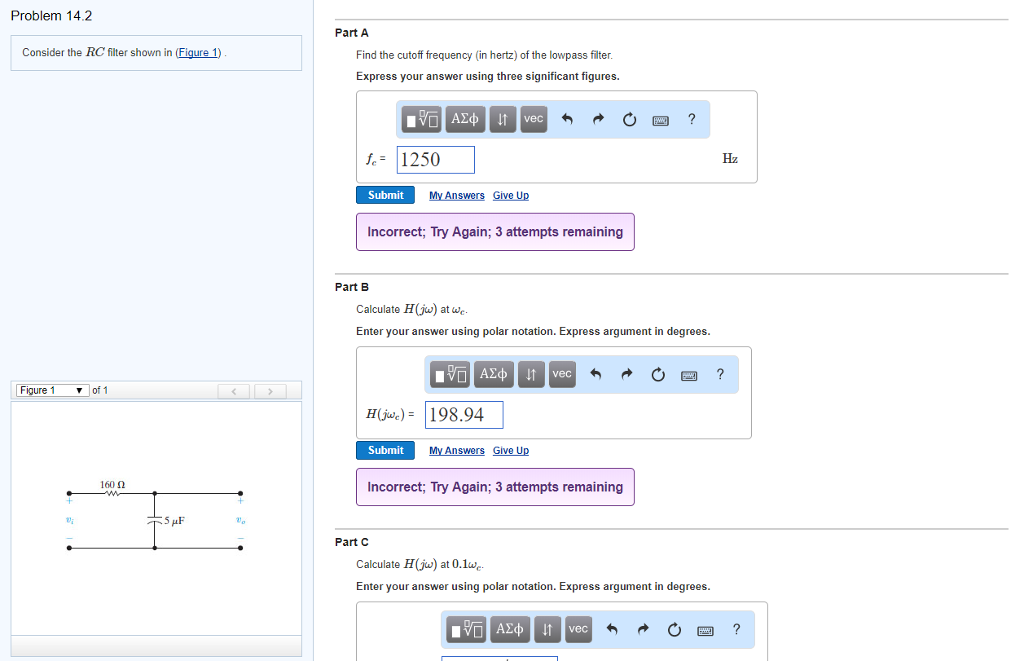Screen dimensions: 1024x661
Task: Open templates (square root) tool in Part A
Action: click(421, 119)
